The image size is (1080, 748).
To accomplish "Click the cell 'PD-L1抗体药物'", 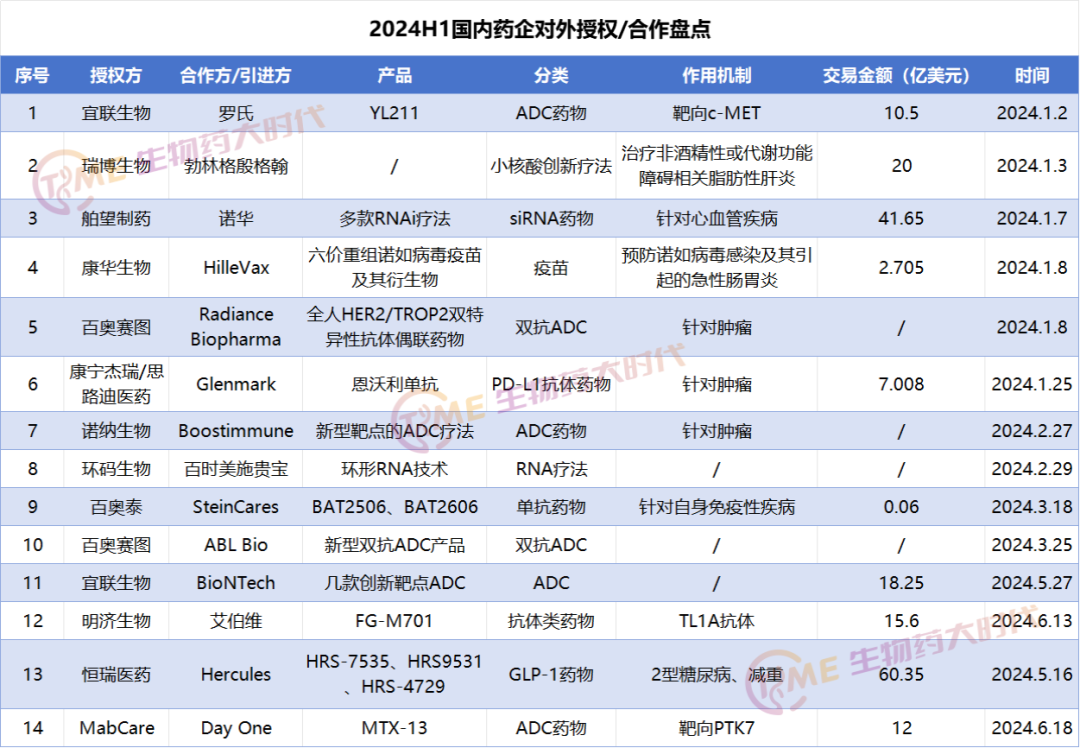I will 551,384.
